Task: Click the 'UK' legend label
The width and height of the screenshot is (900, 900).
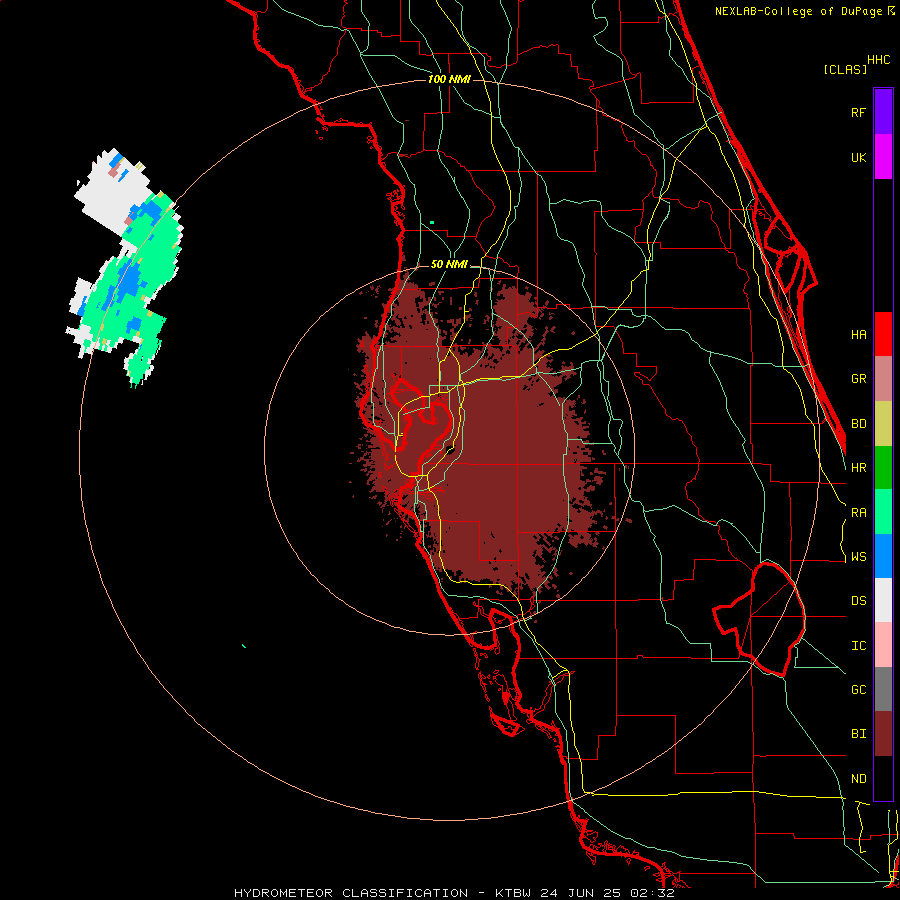Action: point(858,157)
